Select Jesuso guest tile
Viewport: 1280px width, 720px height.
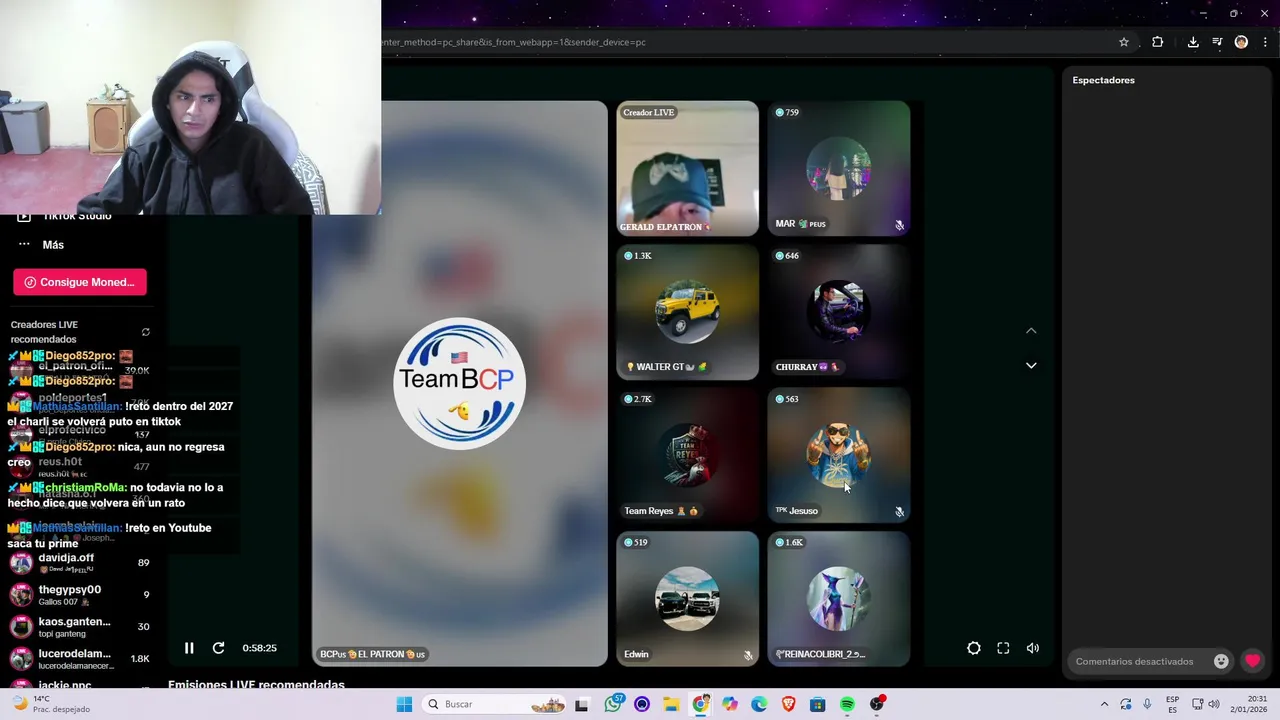838,456
